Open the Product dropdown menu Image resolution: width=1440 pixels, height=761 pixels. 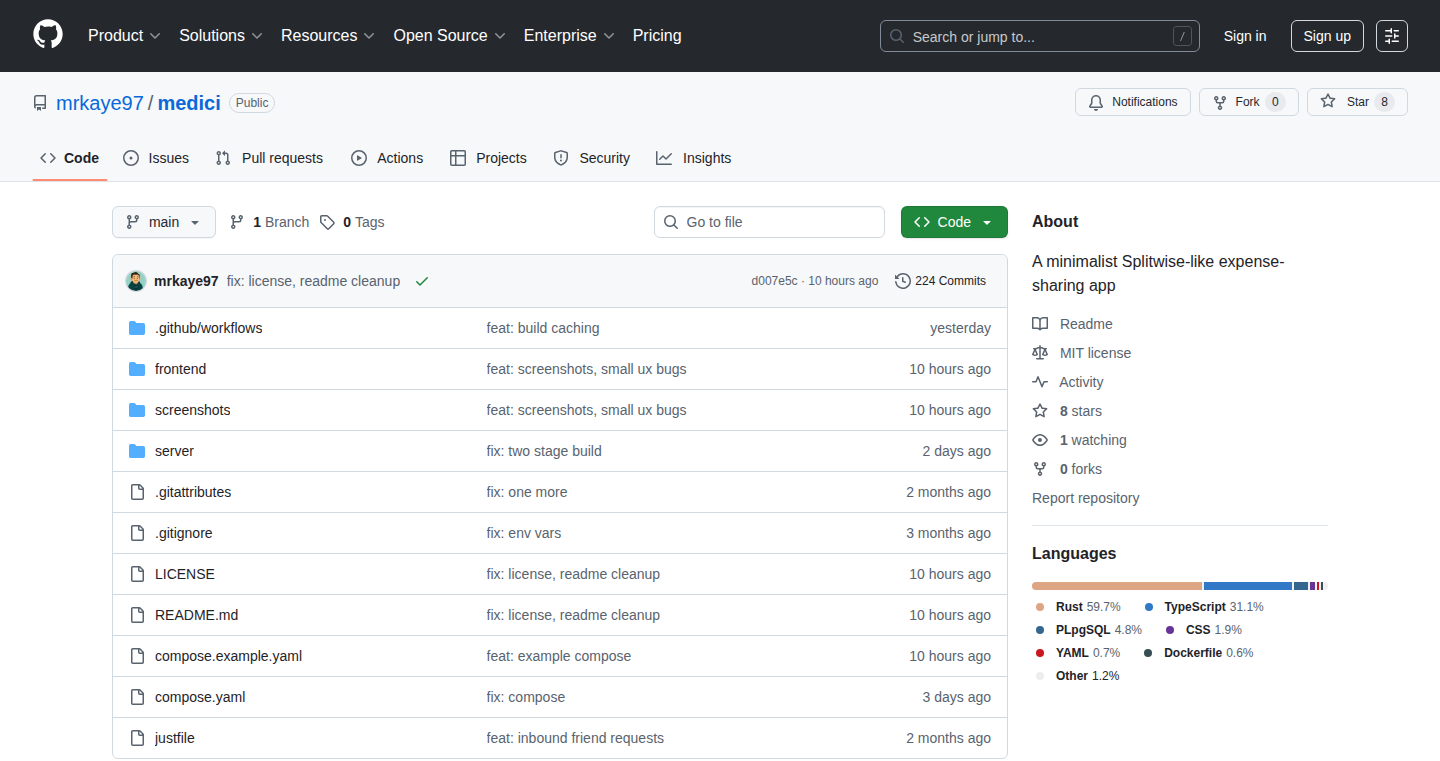(124, 36)
